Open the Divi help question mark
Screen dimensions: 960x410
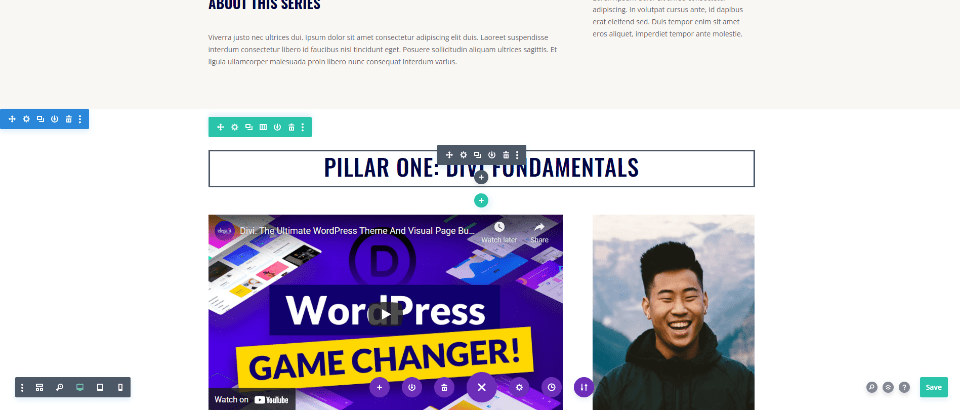coord(904,387)
